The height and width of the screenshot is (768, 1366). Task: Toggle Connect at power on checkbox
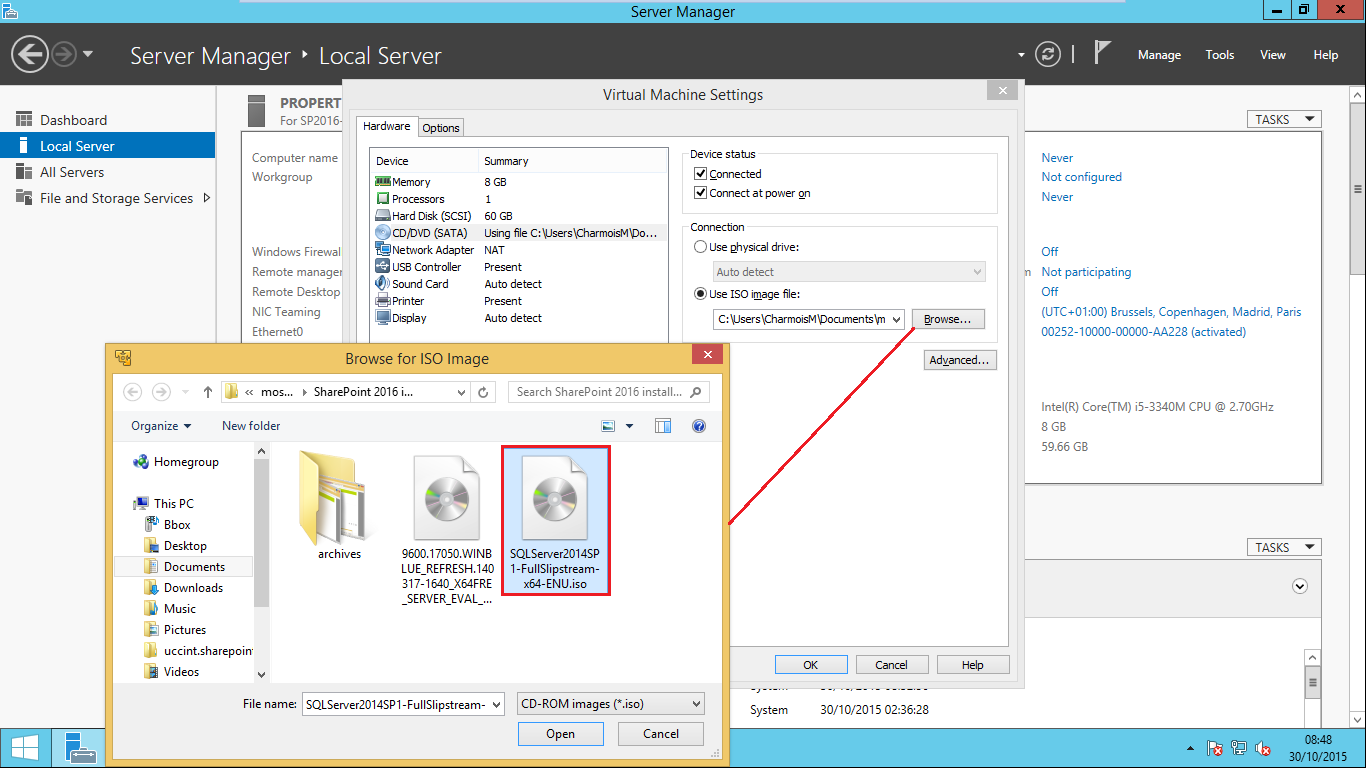coord(701,193)
